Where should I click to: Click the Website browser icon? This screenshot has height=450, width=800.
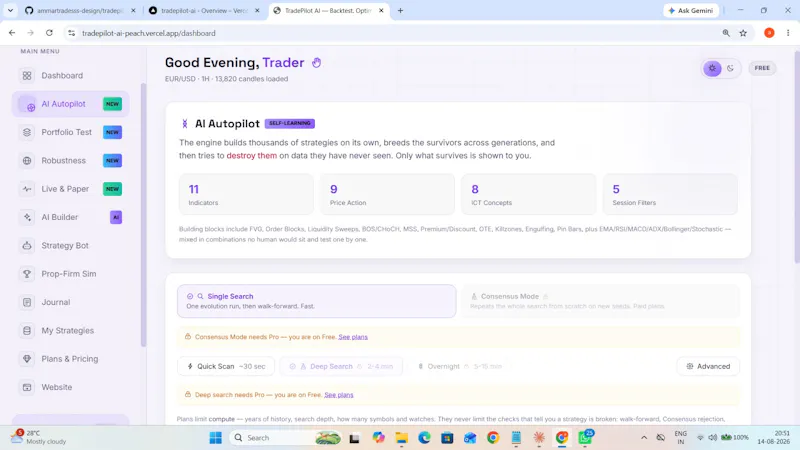27,387
